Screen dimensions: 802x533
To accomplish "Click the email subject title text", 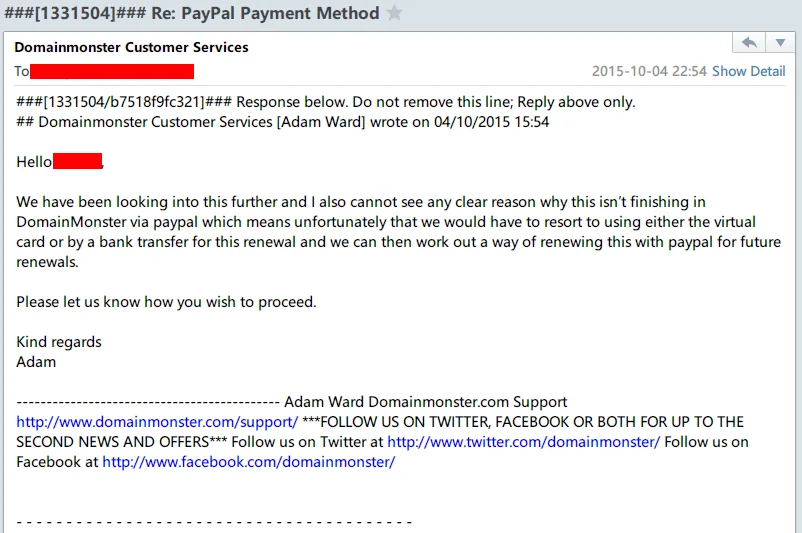I will [192, 13].
